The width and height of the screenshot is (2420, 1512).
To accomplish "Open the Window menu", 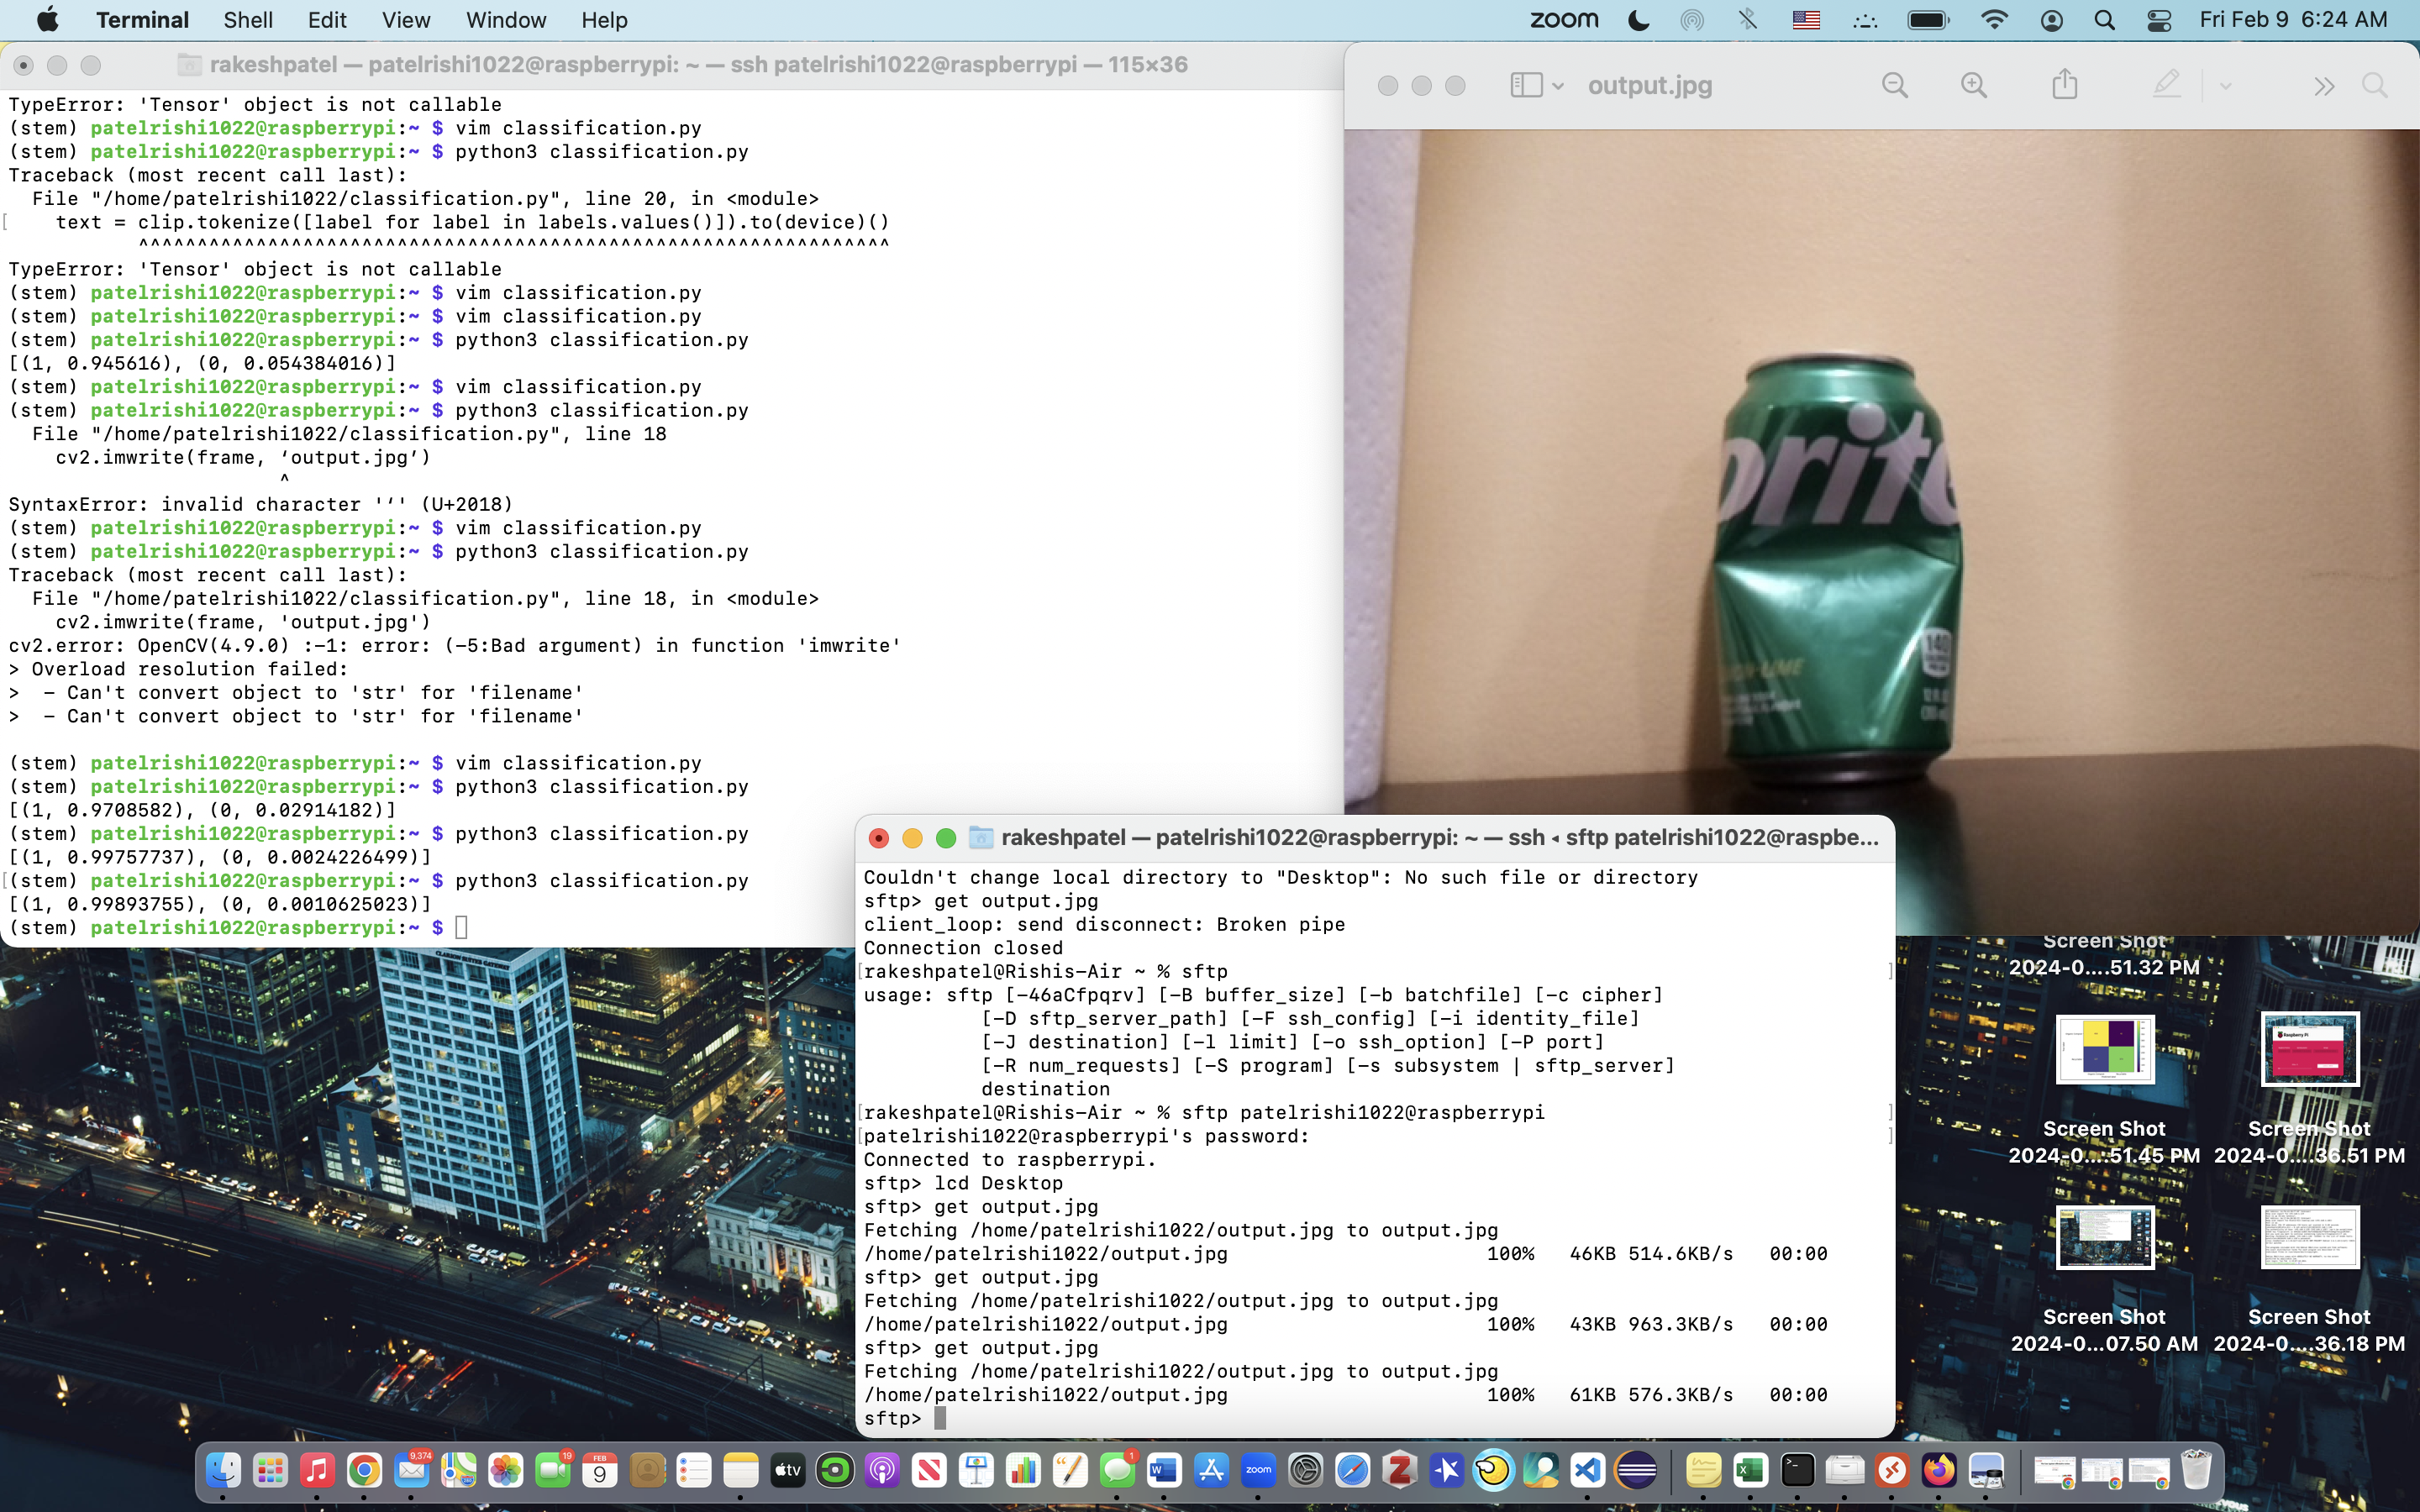I will (x=506, y=20).
